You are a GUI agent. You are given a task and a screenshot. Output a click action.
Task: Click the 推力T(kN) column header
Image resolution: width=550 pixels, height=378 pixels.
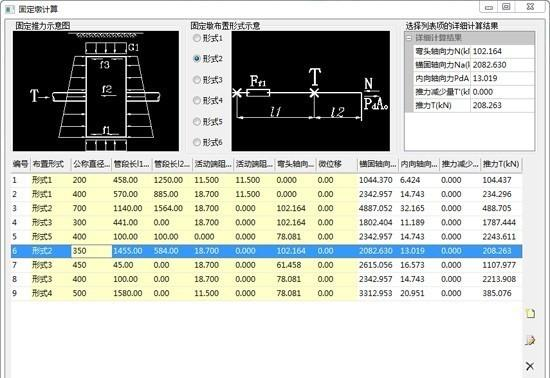tap(501, 164)
